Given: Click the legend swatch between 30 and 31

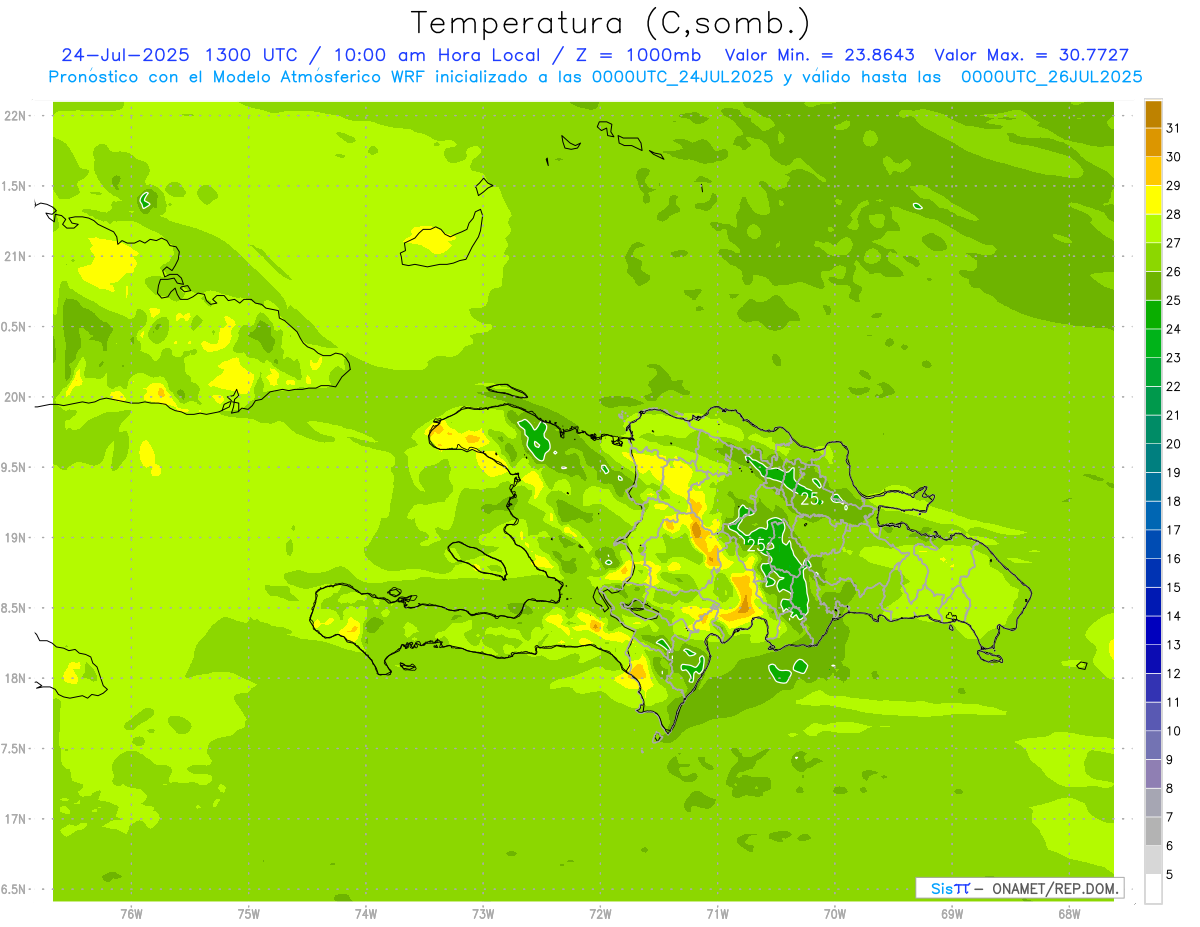Looking at the screenshot, I should point(1153,142).
